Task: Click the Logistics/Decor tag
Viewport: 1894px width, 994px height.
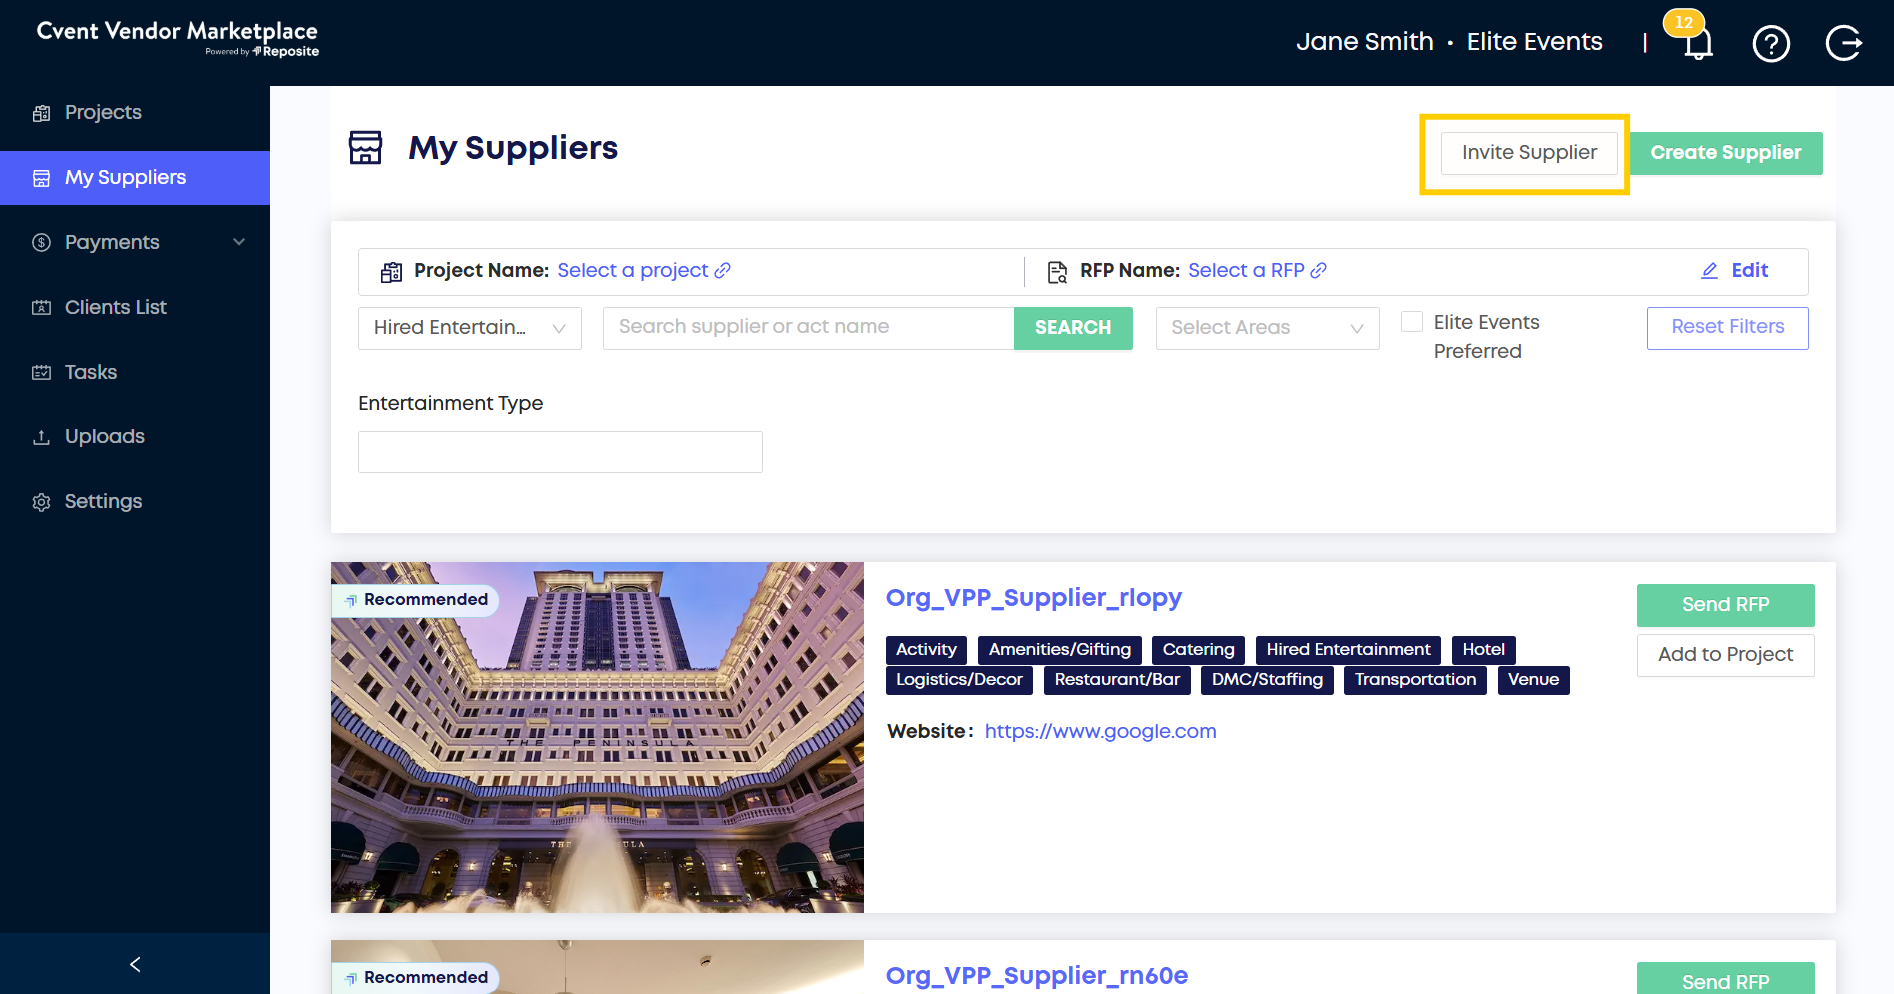Action: 959,680
